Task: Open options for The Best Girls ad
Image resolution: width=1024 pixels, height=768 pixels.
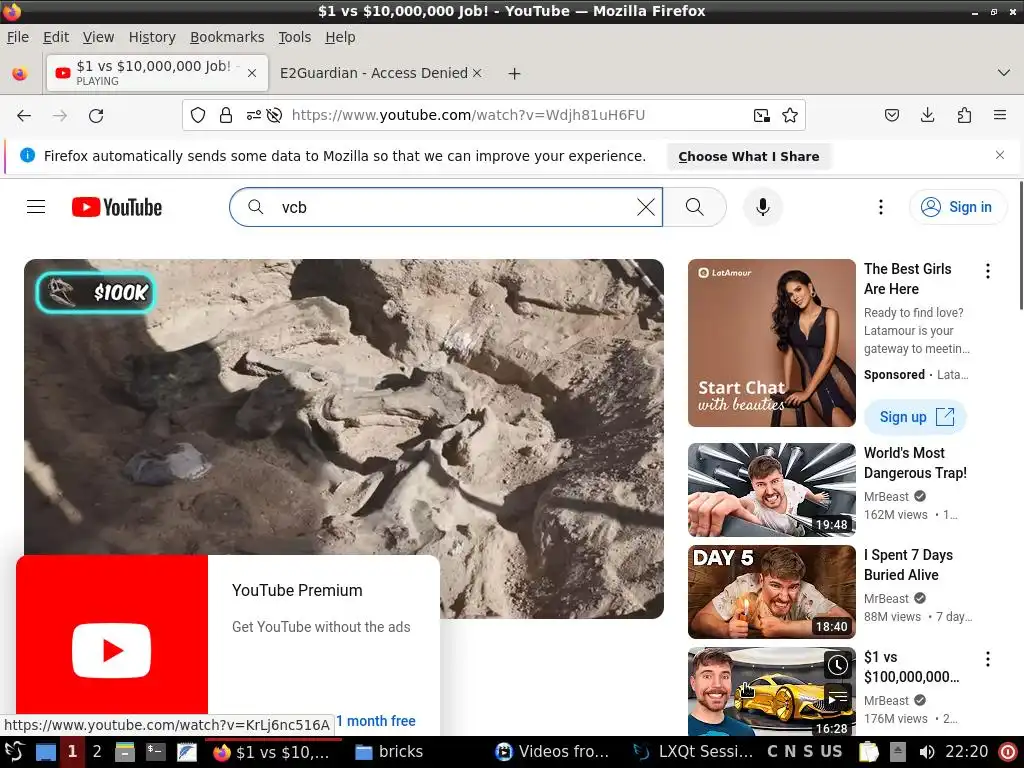Action: click(x=988, y=270)
